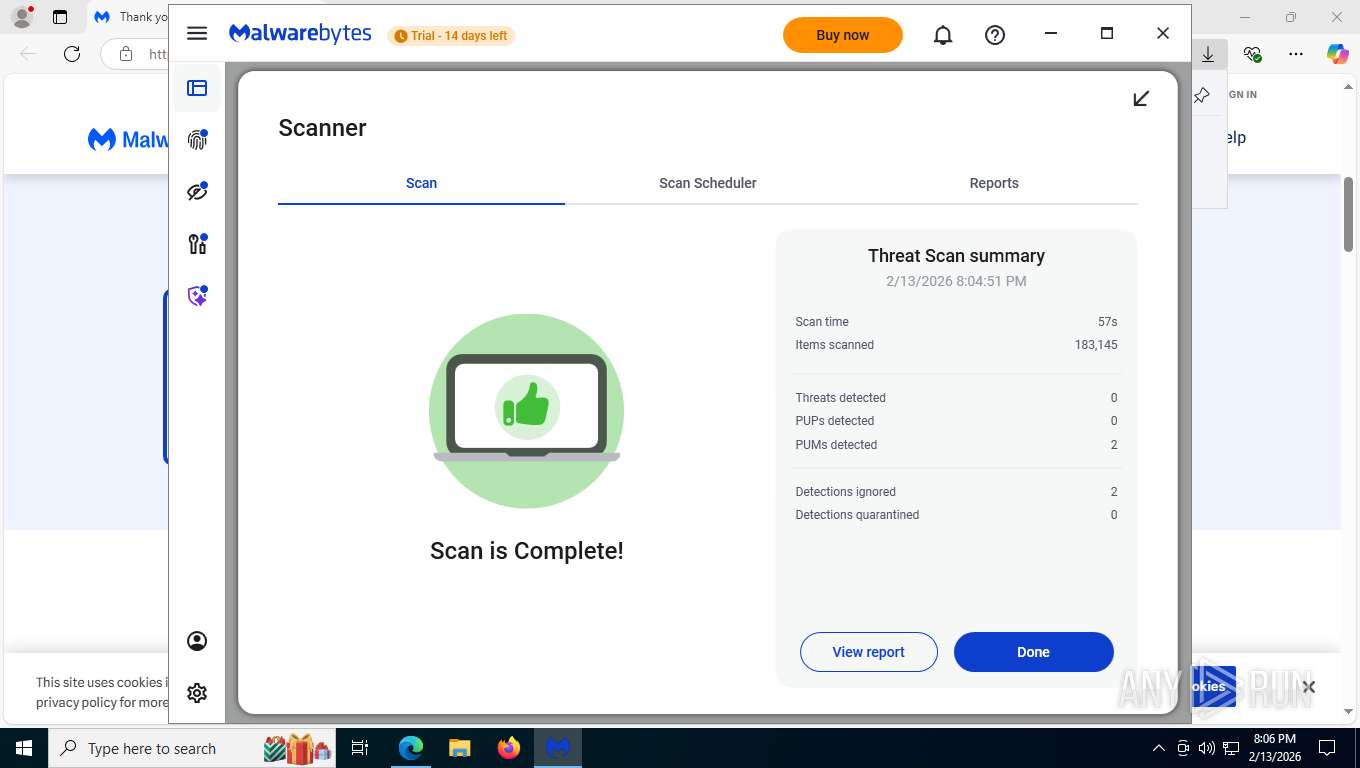
Task: Open the fingerprint identity protection icon
Action: 197,140
